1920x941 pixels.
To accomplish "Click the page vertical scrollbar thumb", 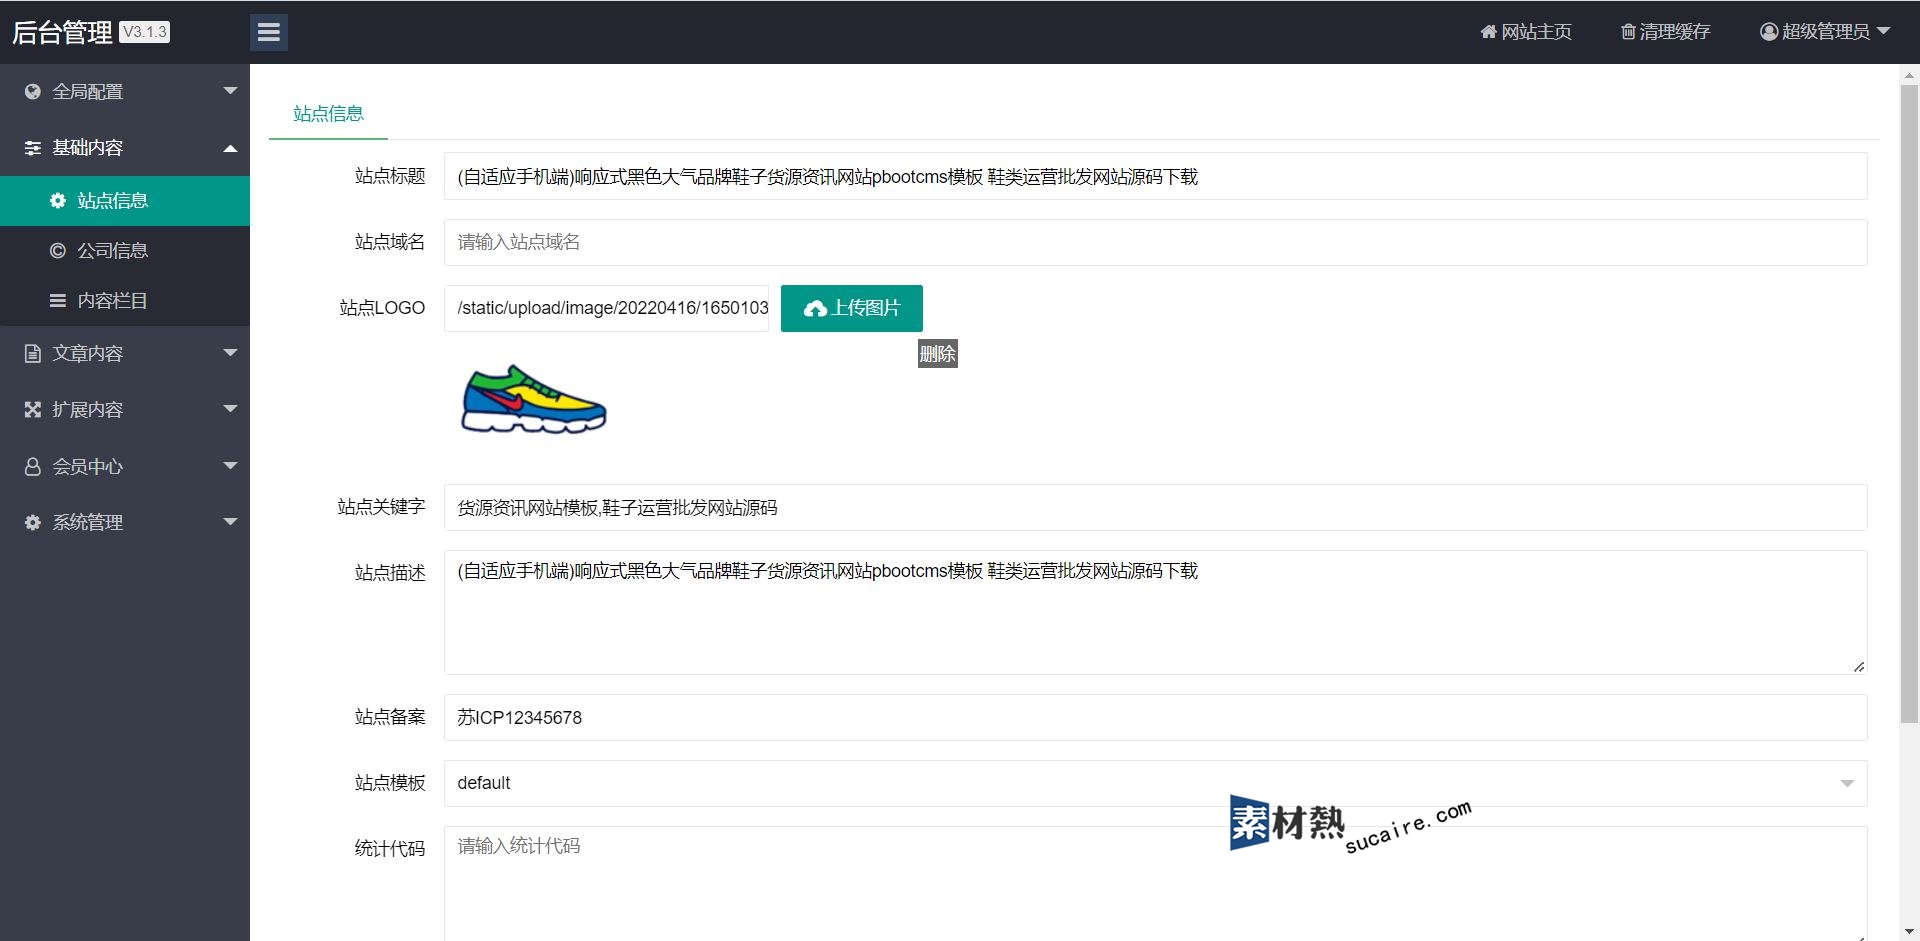I will pos(1909,404).
